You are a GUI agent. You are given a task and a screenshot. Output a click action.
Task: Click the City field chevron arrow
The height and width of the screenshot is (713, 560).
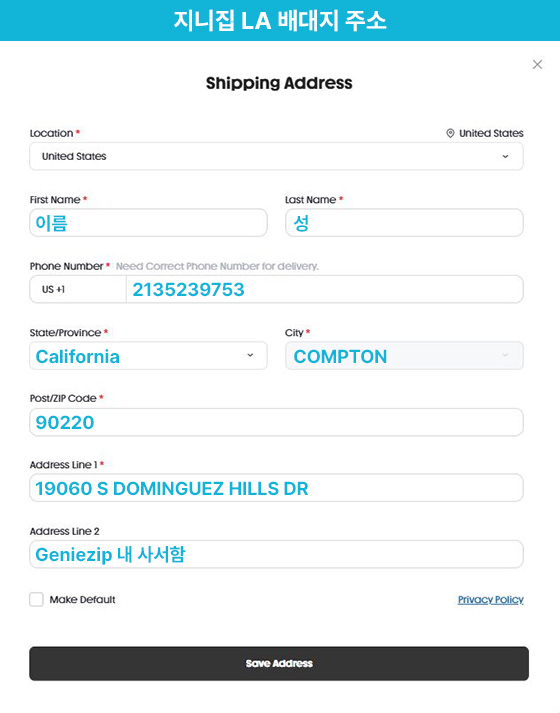[505, 355]
